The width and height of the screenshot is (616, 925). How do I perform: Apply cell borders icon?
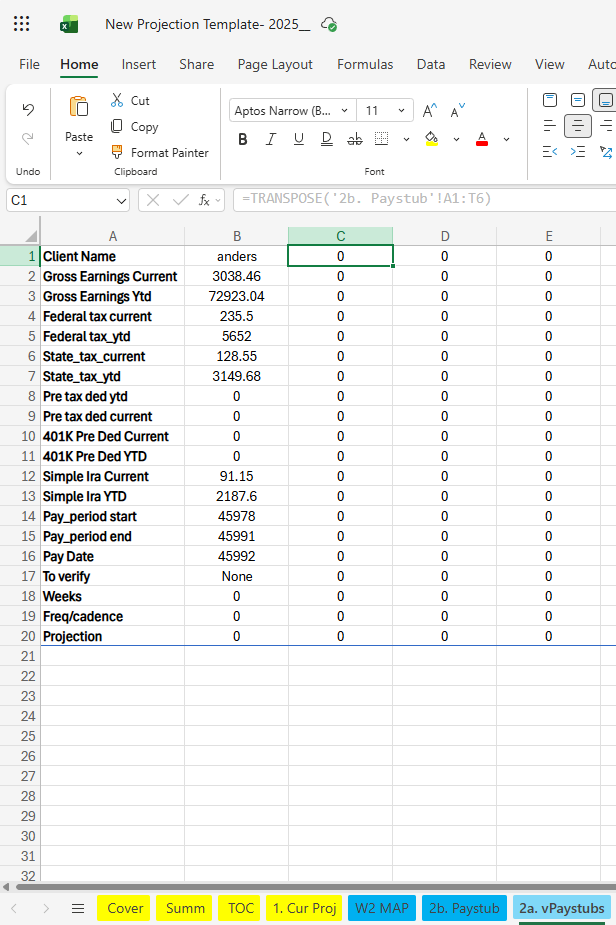(382, 139)
